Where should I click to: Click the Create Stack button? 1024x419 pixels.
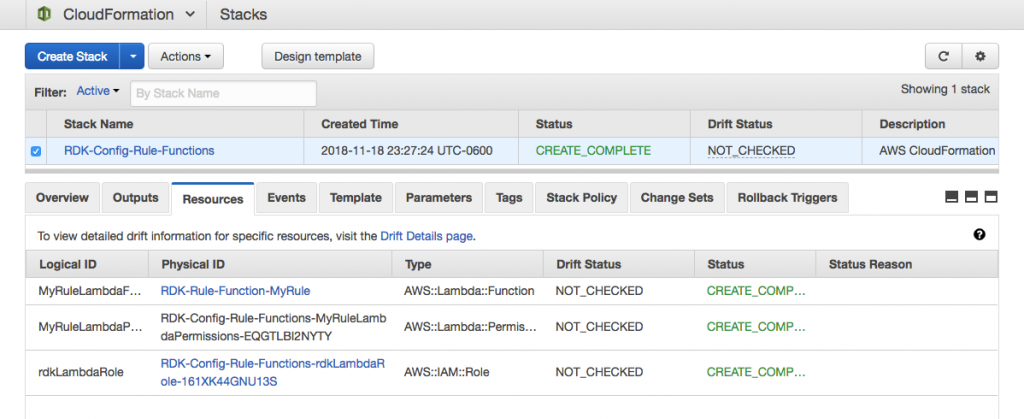pos(72,56)
